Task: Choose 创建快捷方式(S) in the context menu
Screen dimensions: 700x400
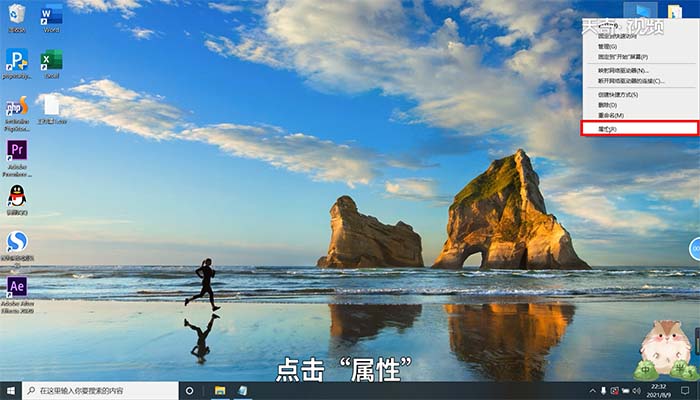Action: coord(640,95)
